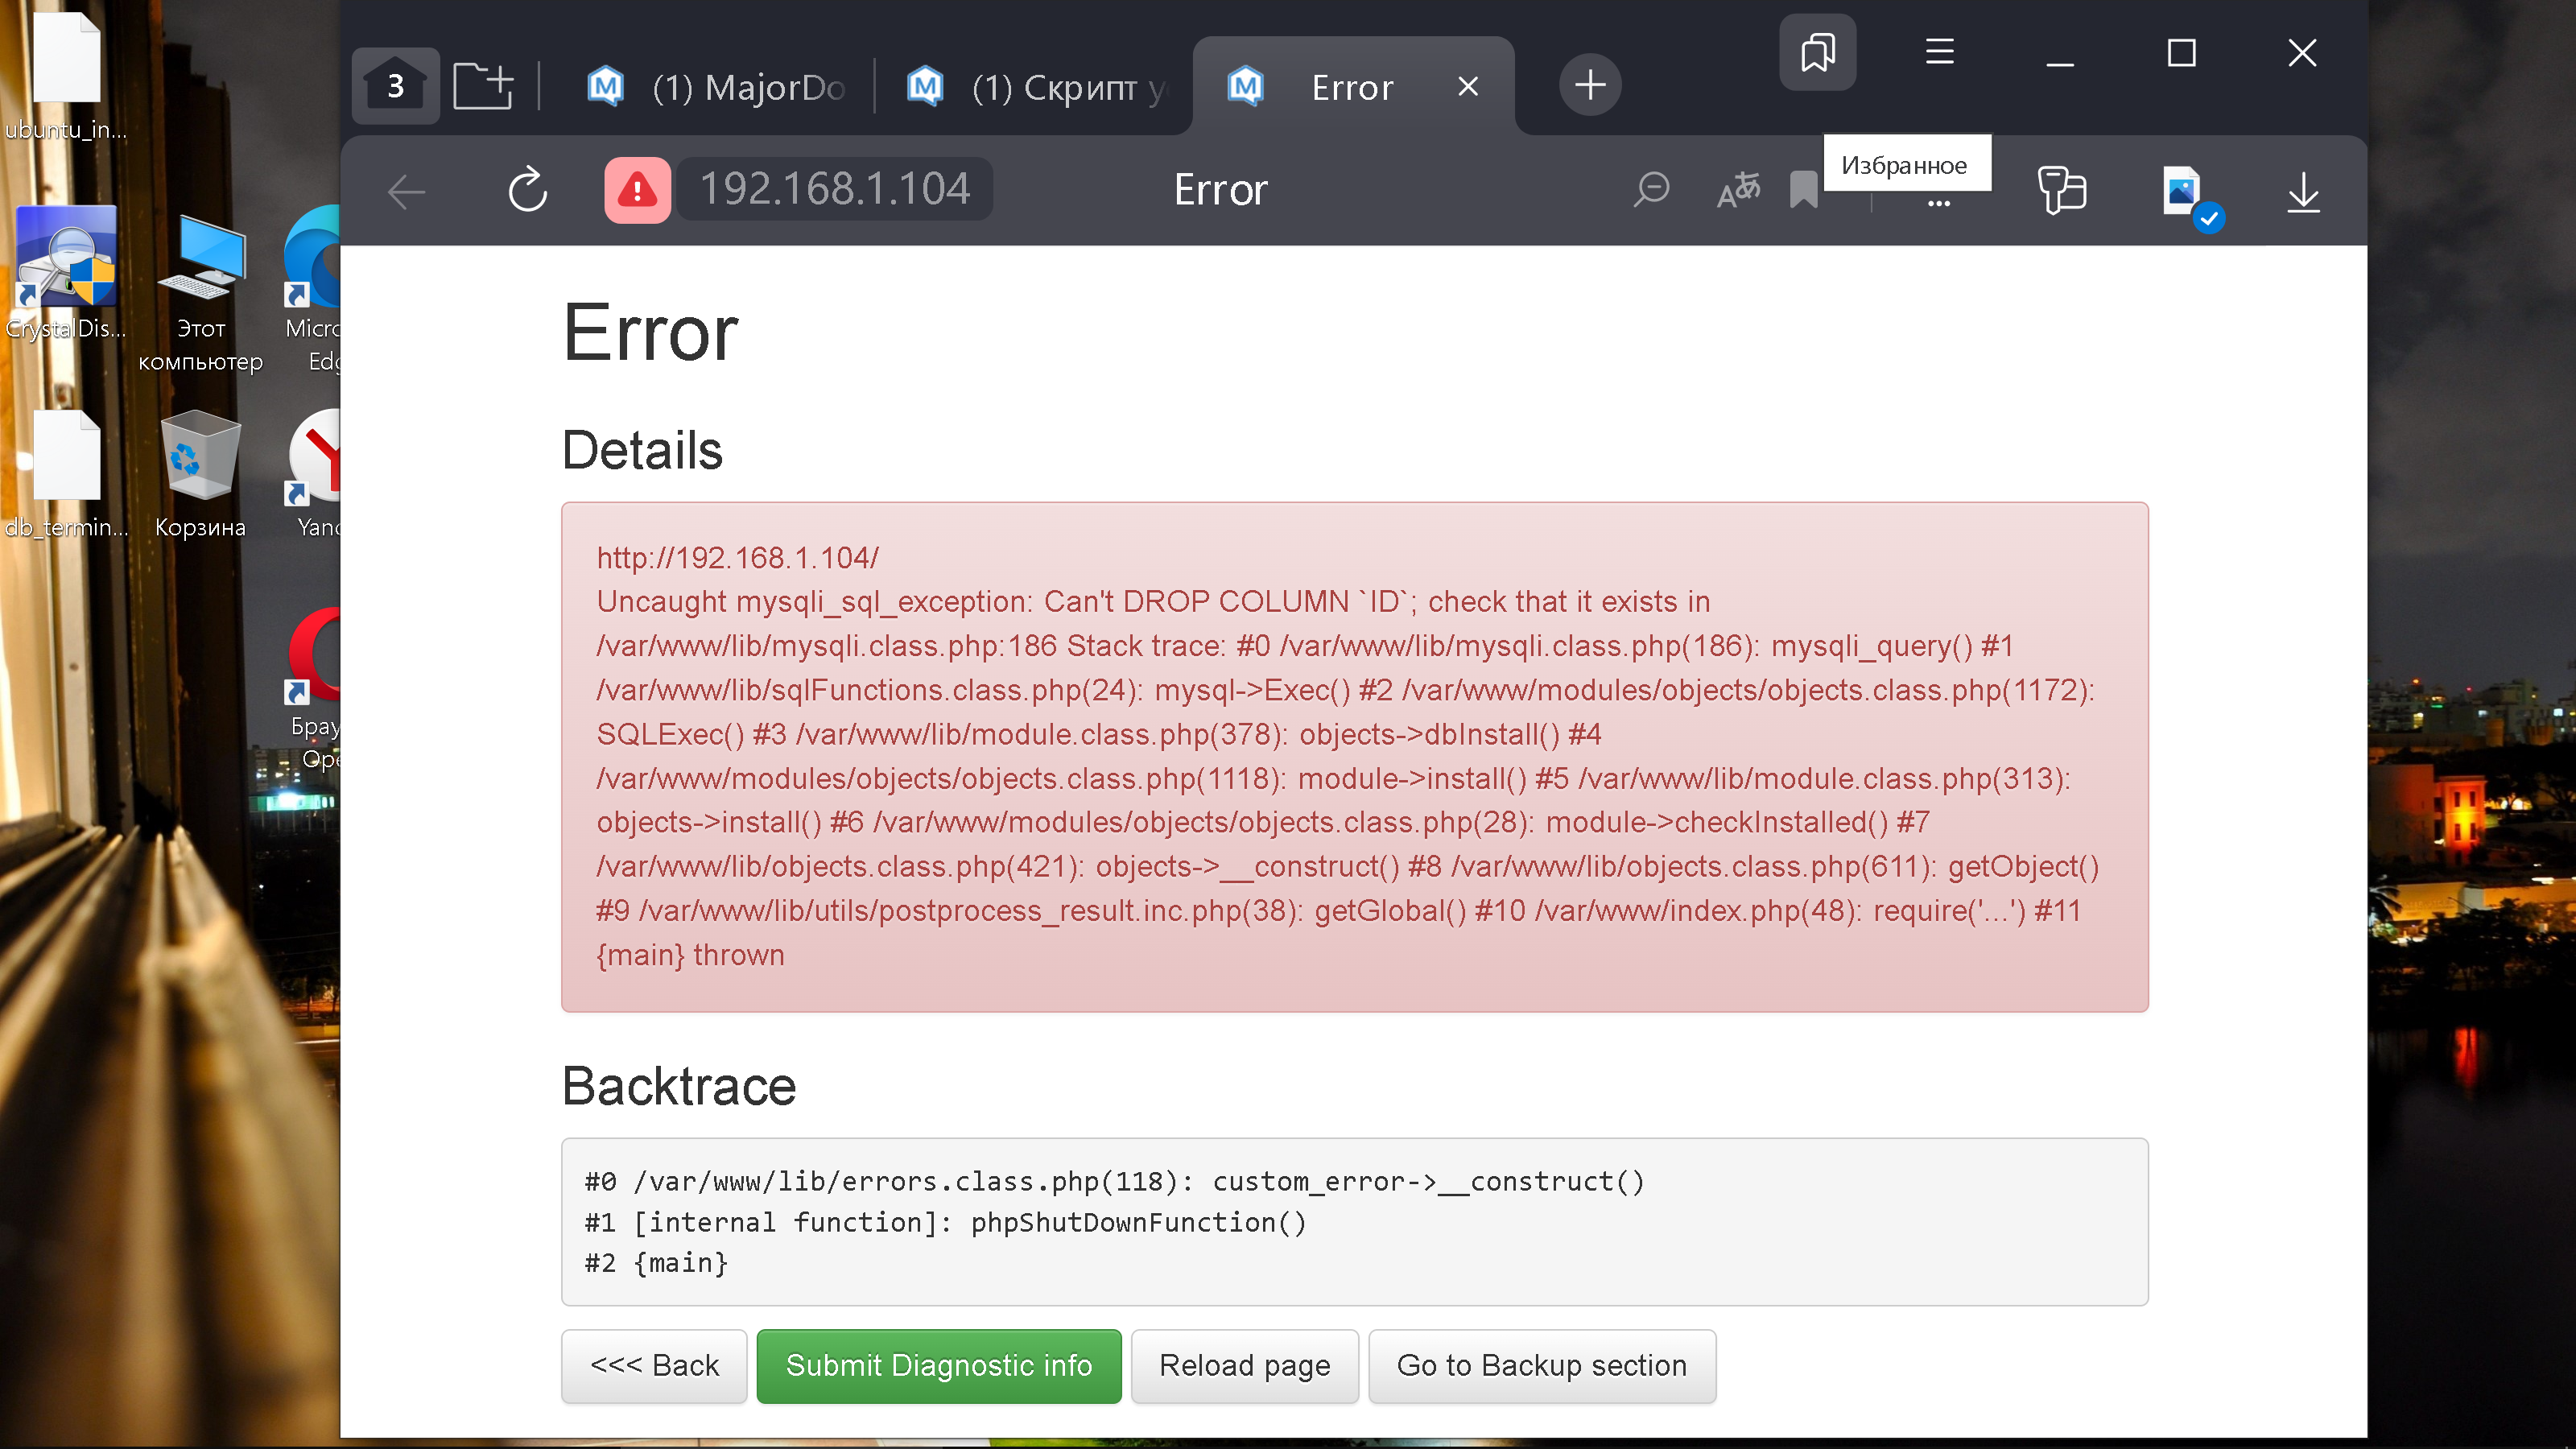This screenshot has height=1449, width=2576.
Task: Open the browser hamburger menu
Action: click(x=1939, y=52)
